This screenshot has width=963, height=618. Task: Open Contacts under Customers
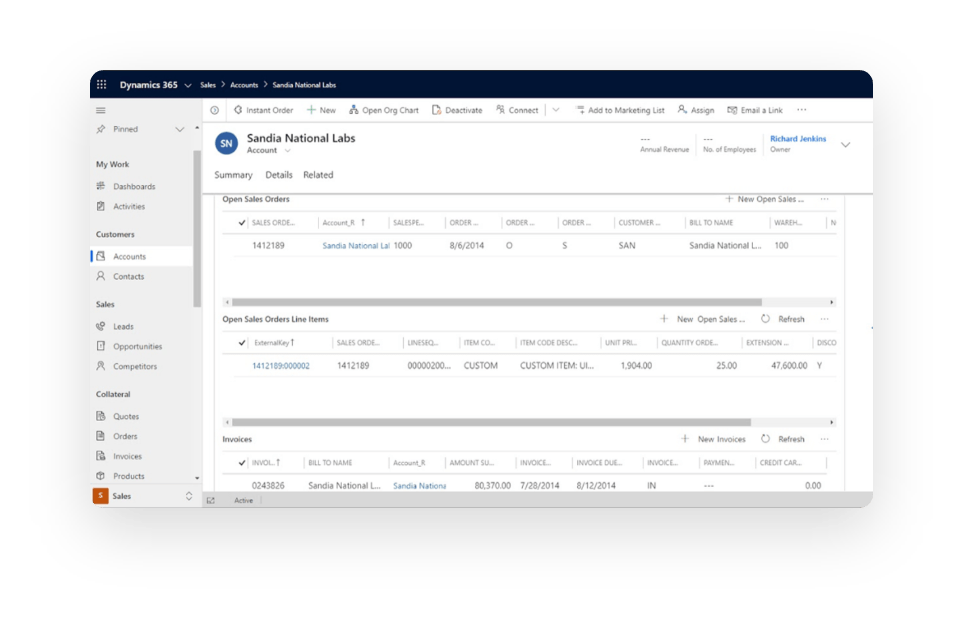(x=128, y=276)
